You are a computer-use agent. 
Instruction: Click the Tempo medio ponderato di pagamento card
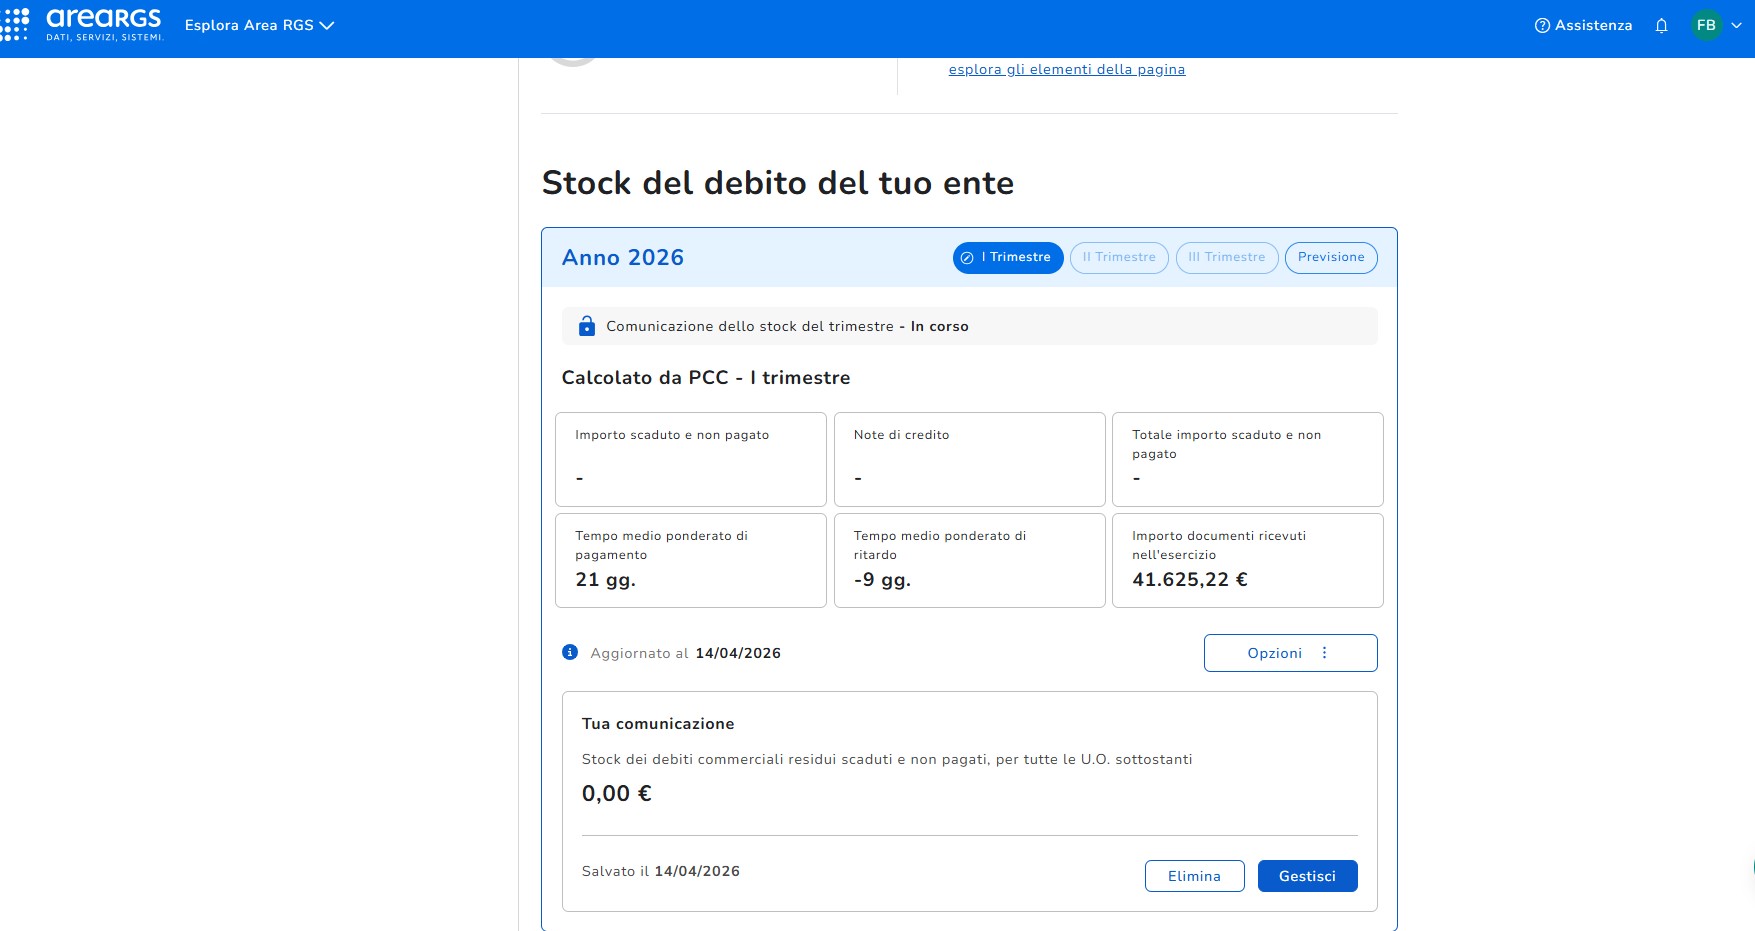690,560
